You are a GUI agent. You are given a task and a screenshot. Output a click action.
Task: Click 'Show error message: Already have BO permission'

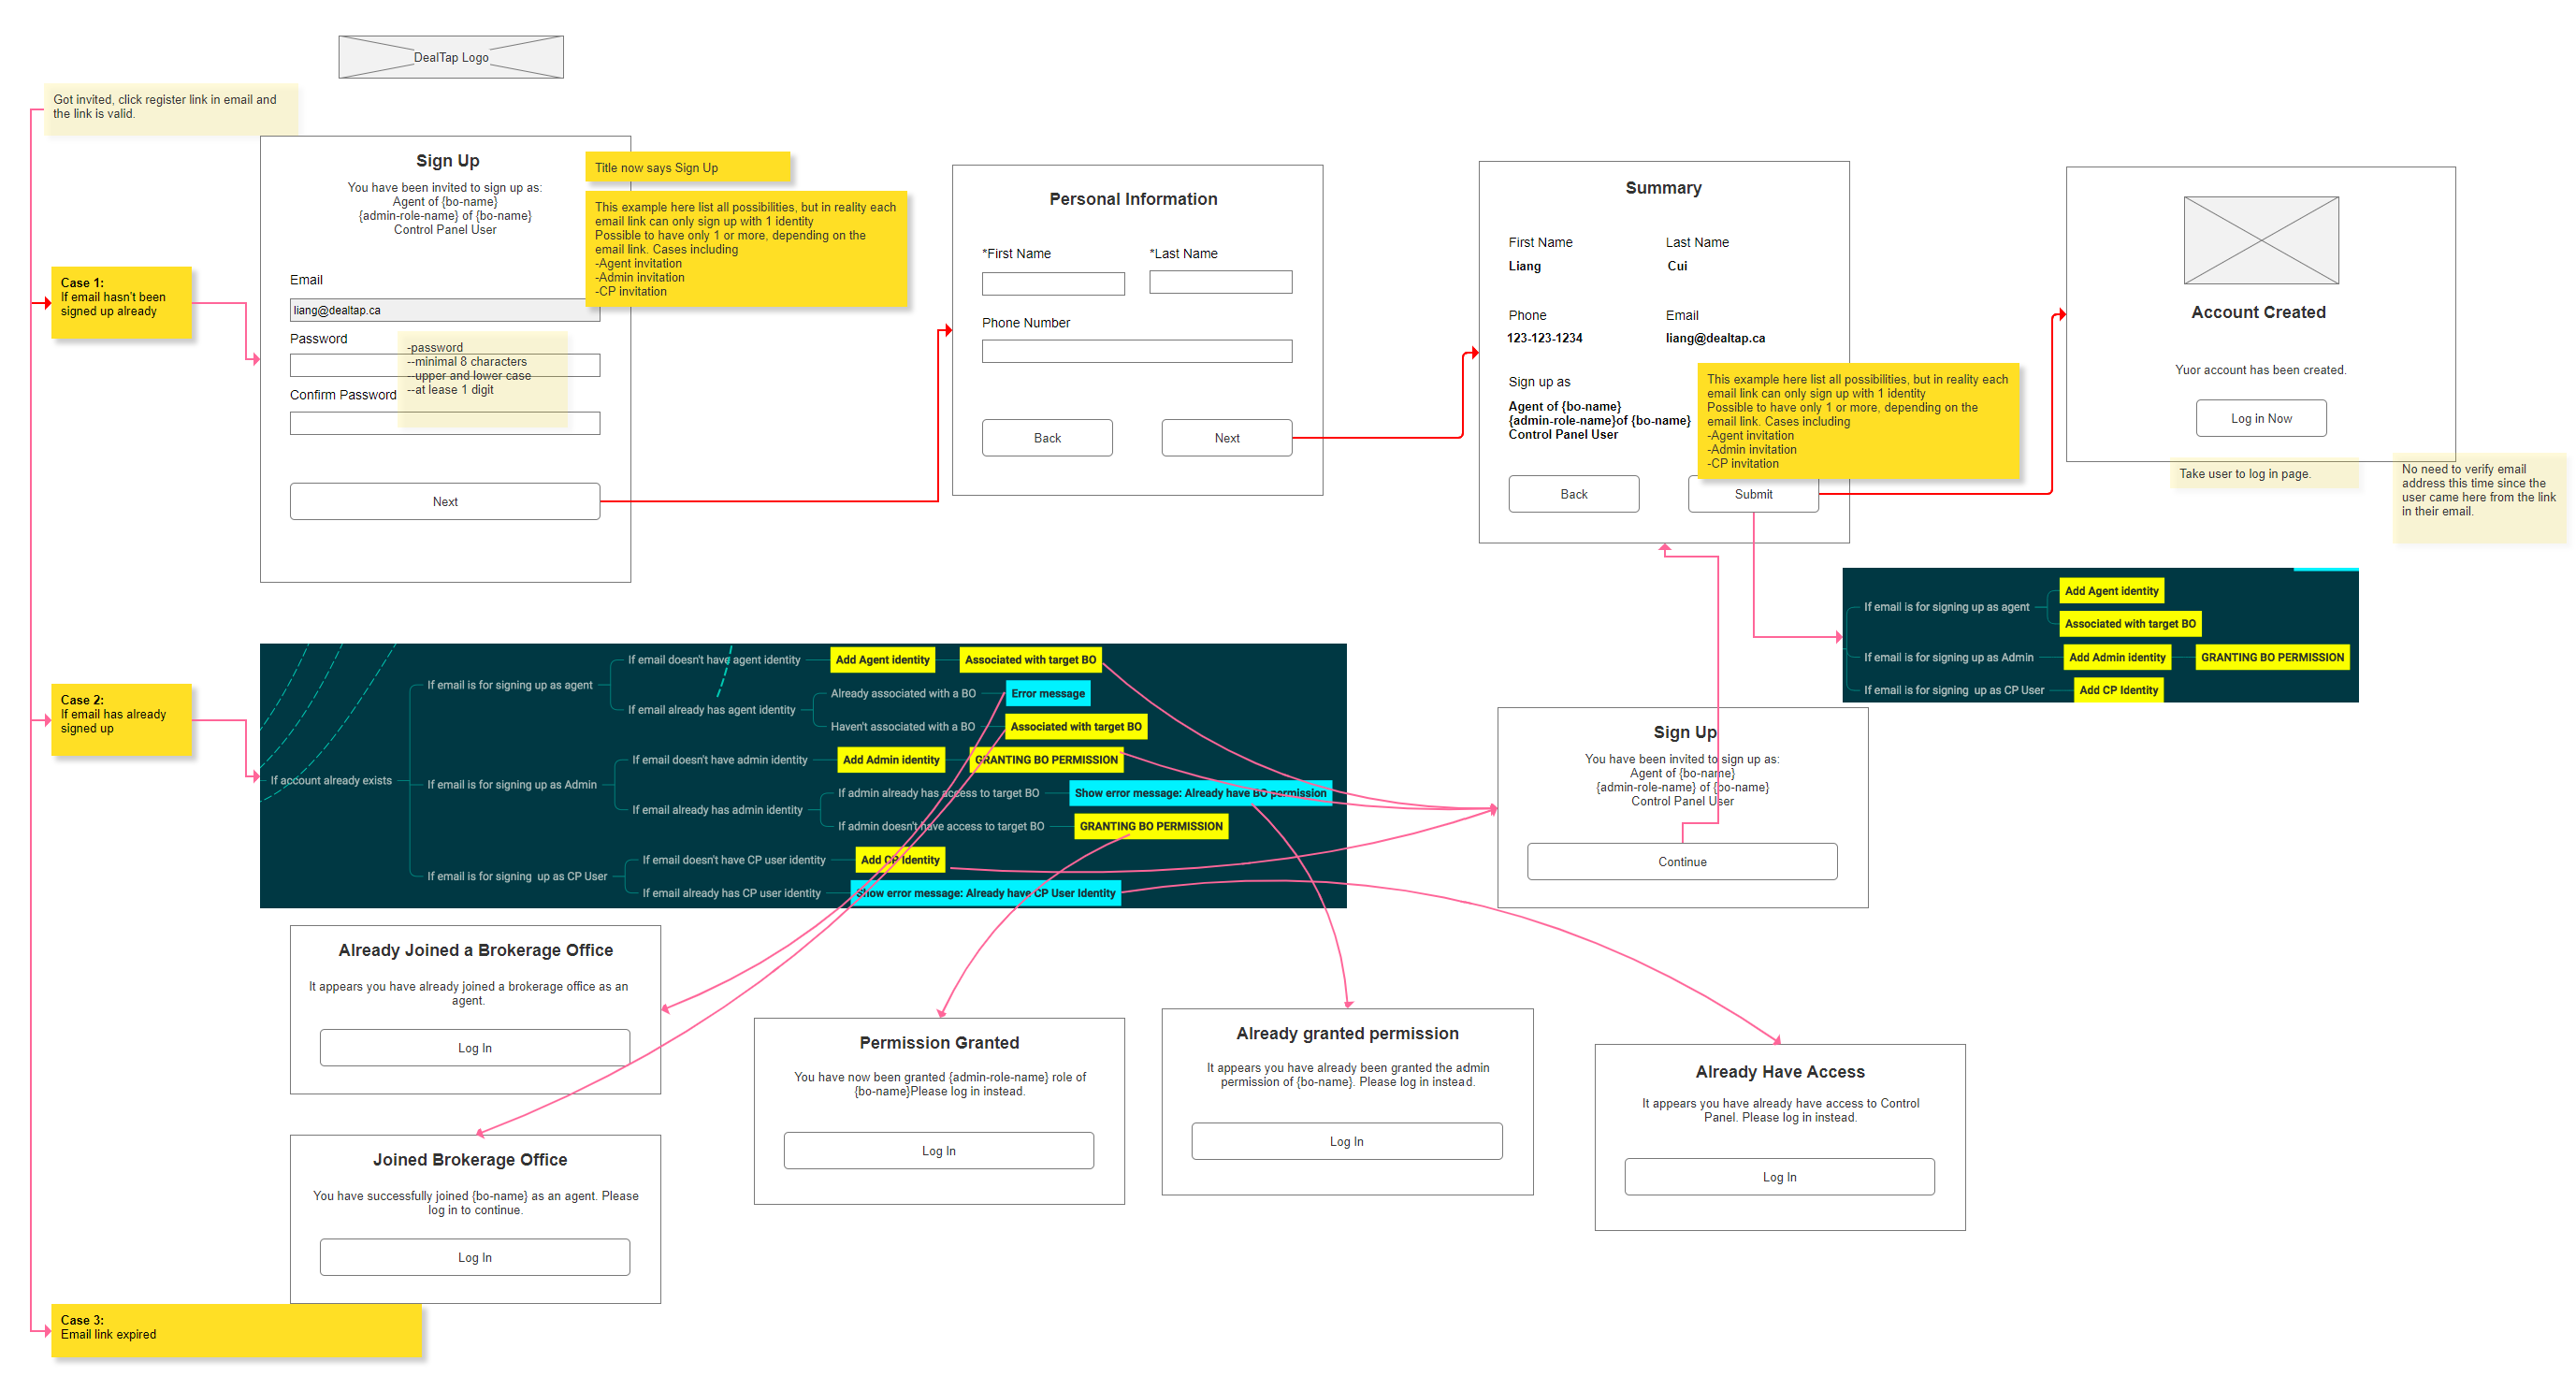coord(1200,793)
